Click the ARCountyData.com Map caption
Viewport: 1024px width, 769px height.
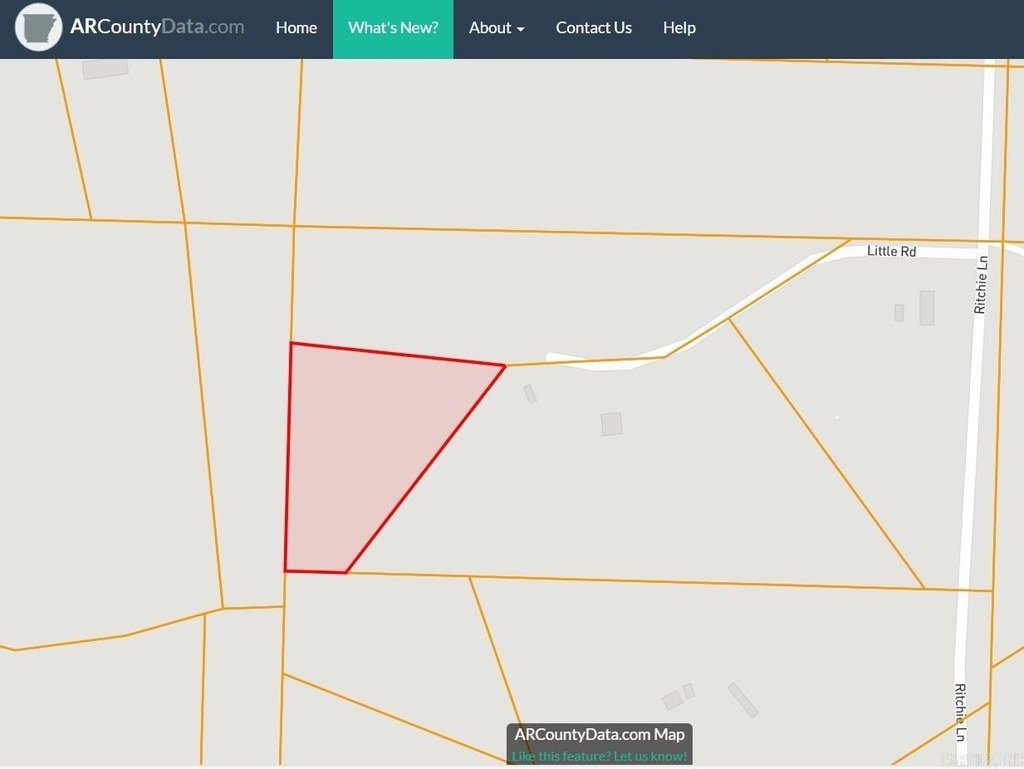point(599,735)
